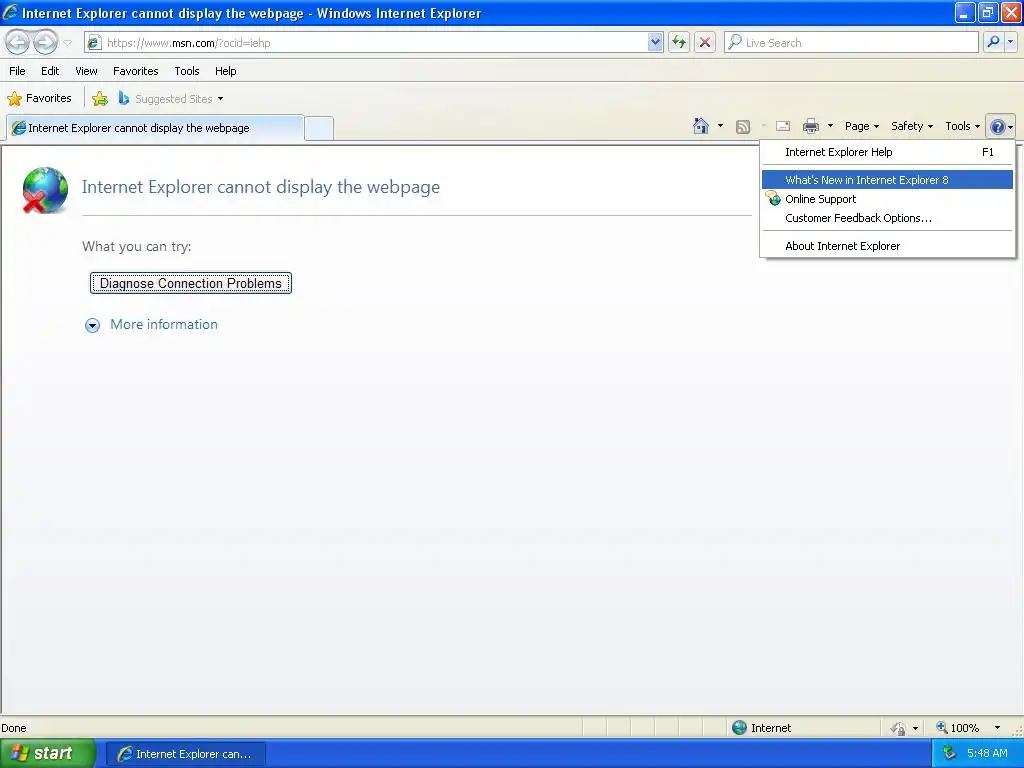Viewport: 1024px width, 768px height.
Task: Click the globe with red X error icon
Action: coord(45,190)
